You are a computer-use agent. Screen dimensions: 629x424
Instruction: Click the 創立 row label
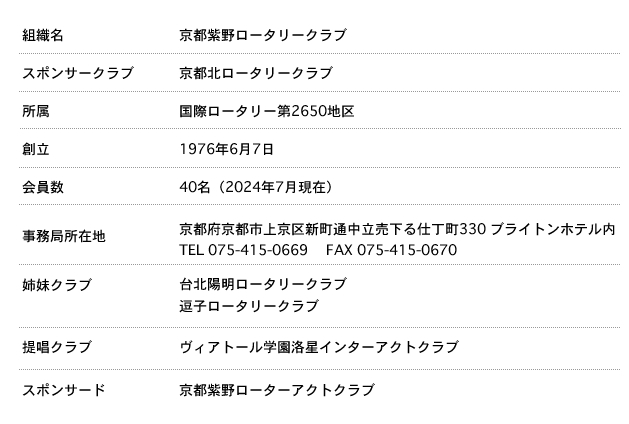[x=36, y=149]
